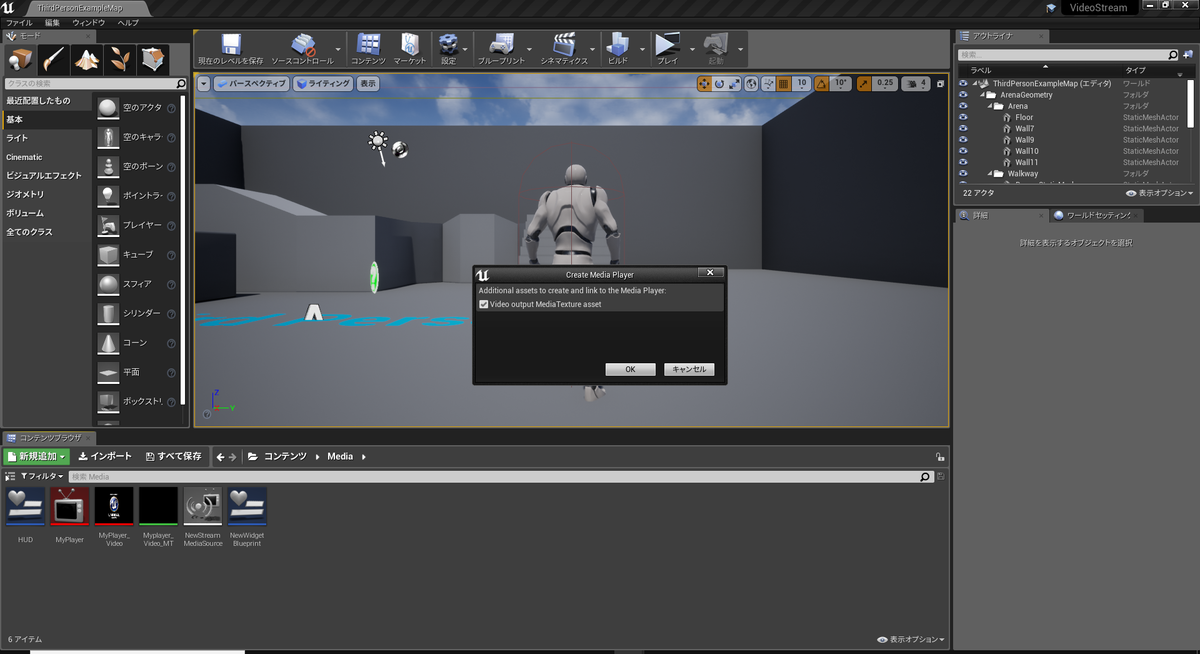Open the Help menu
This screenshot has width=1200, height=654.
[128, 22]
